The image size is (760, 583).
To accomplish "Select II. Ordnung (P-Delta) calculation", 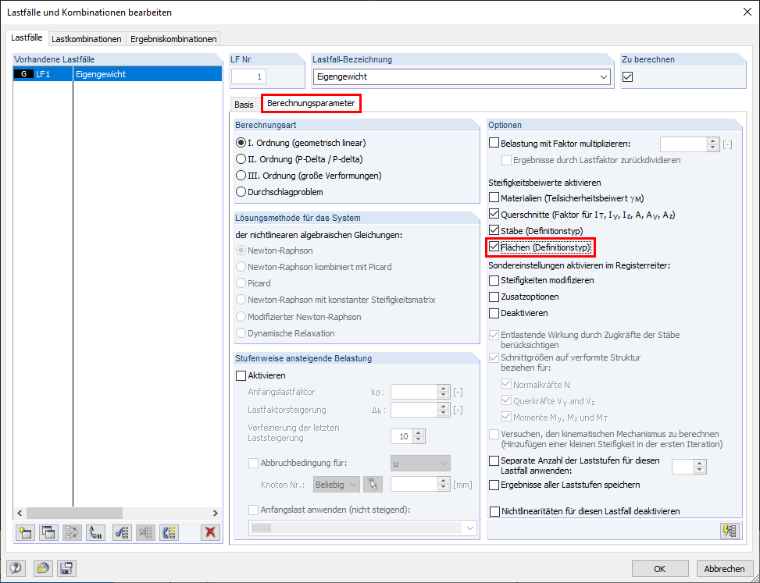I will coord(300,159).
